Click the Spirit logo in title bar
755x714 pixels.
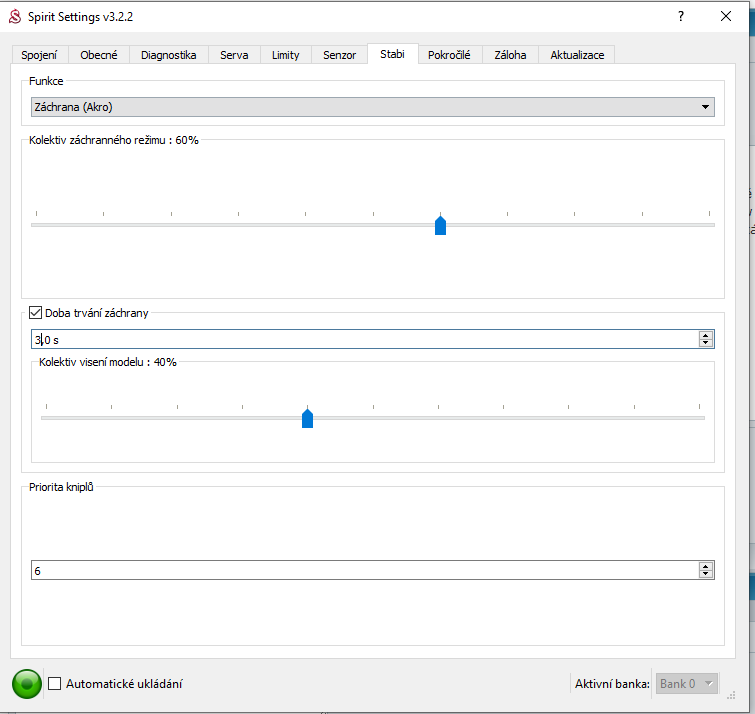point(15,16)
